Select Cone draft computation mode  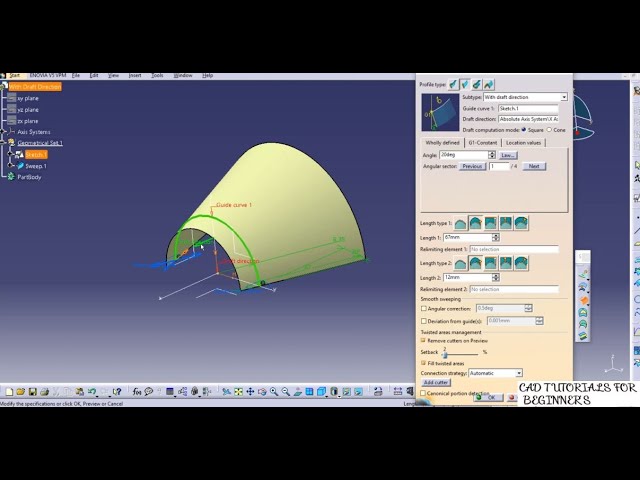point(549,130)
